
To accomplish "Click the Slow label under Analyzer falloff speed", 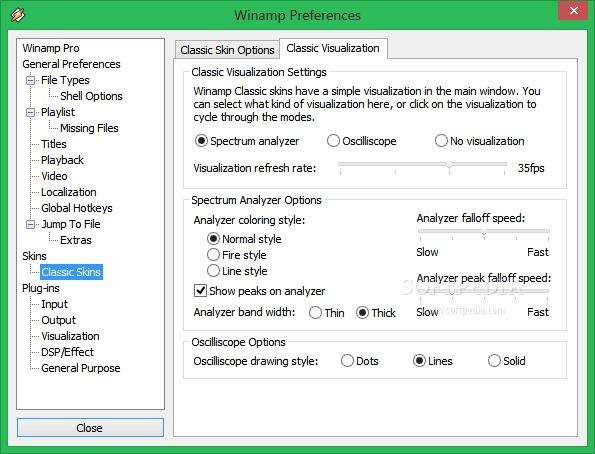I will click(x=427, y=252).
